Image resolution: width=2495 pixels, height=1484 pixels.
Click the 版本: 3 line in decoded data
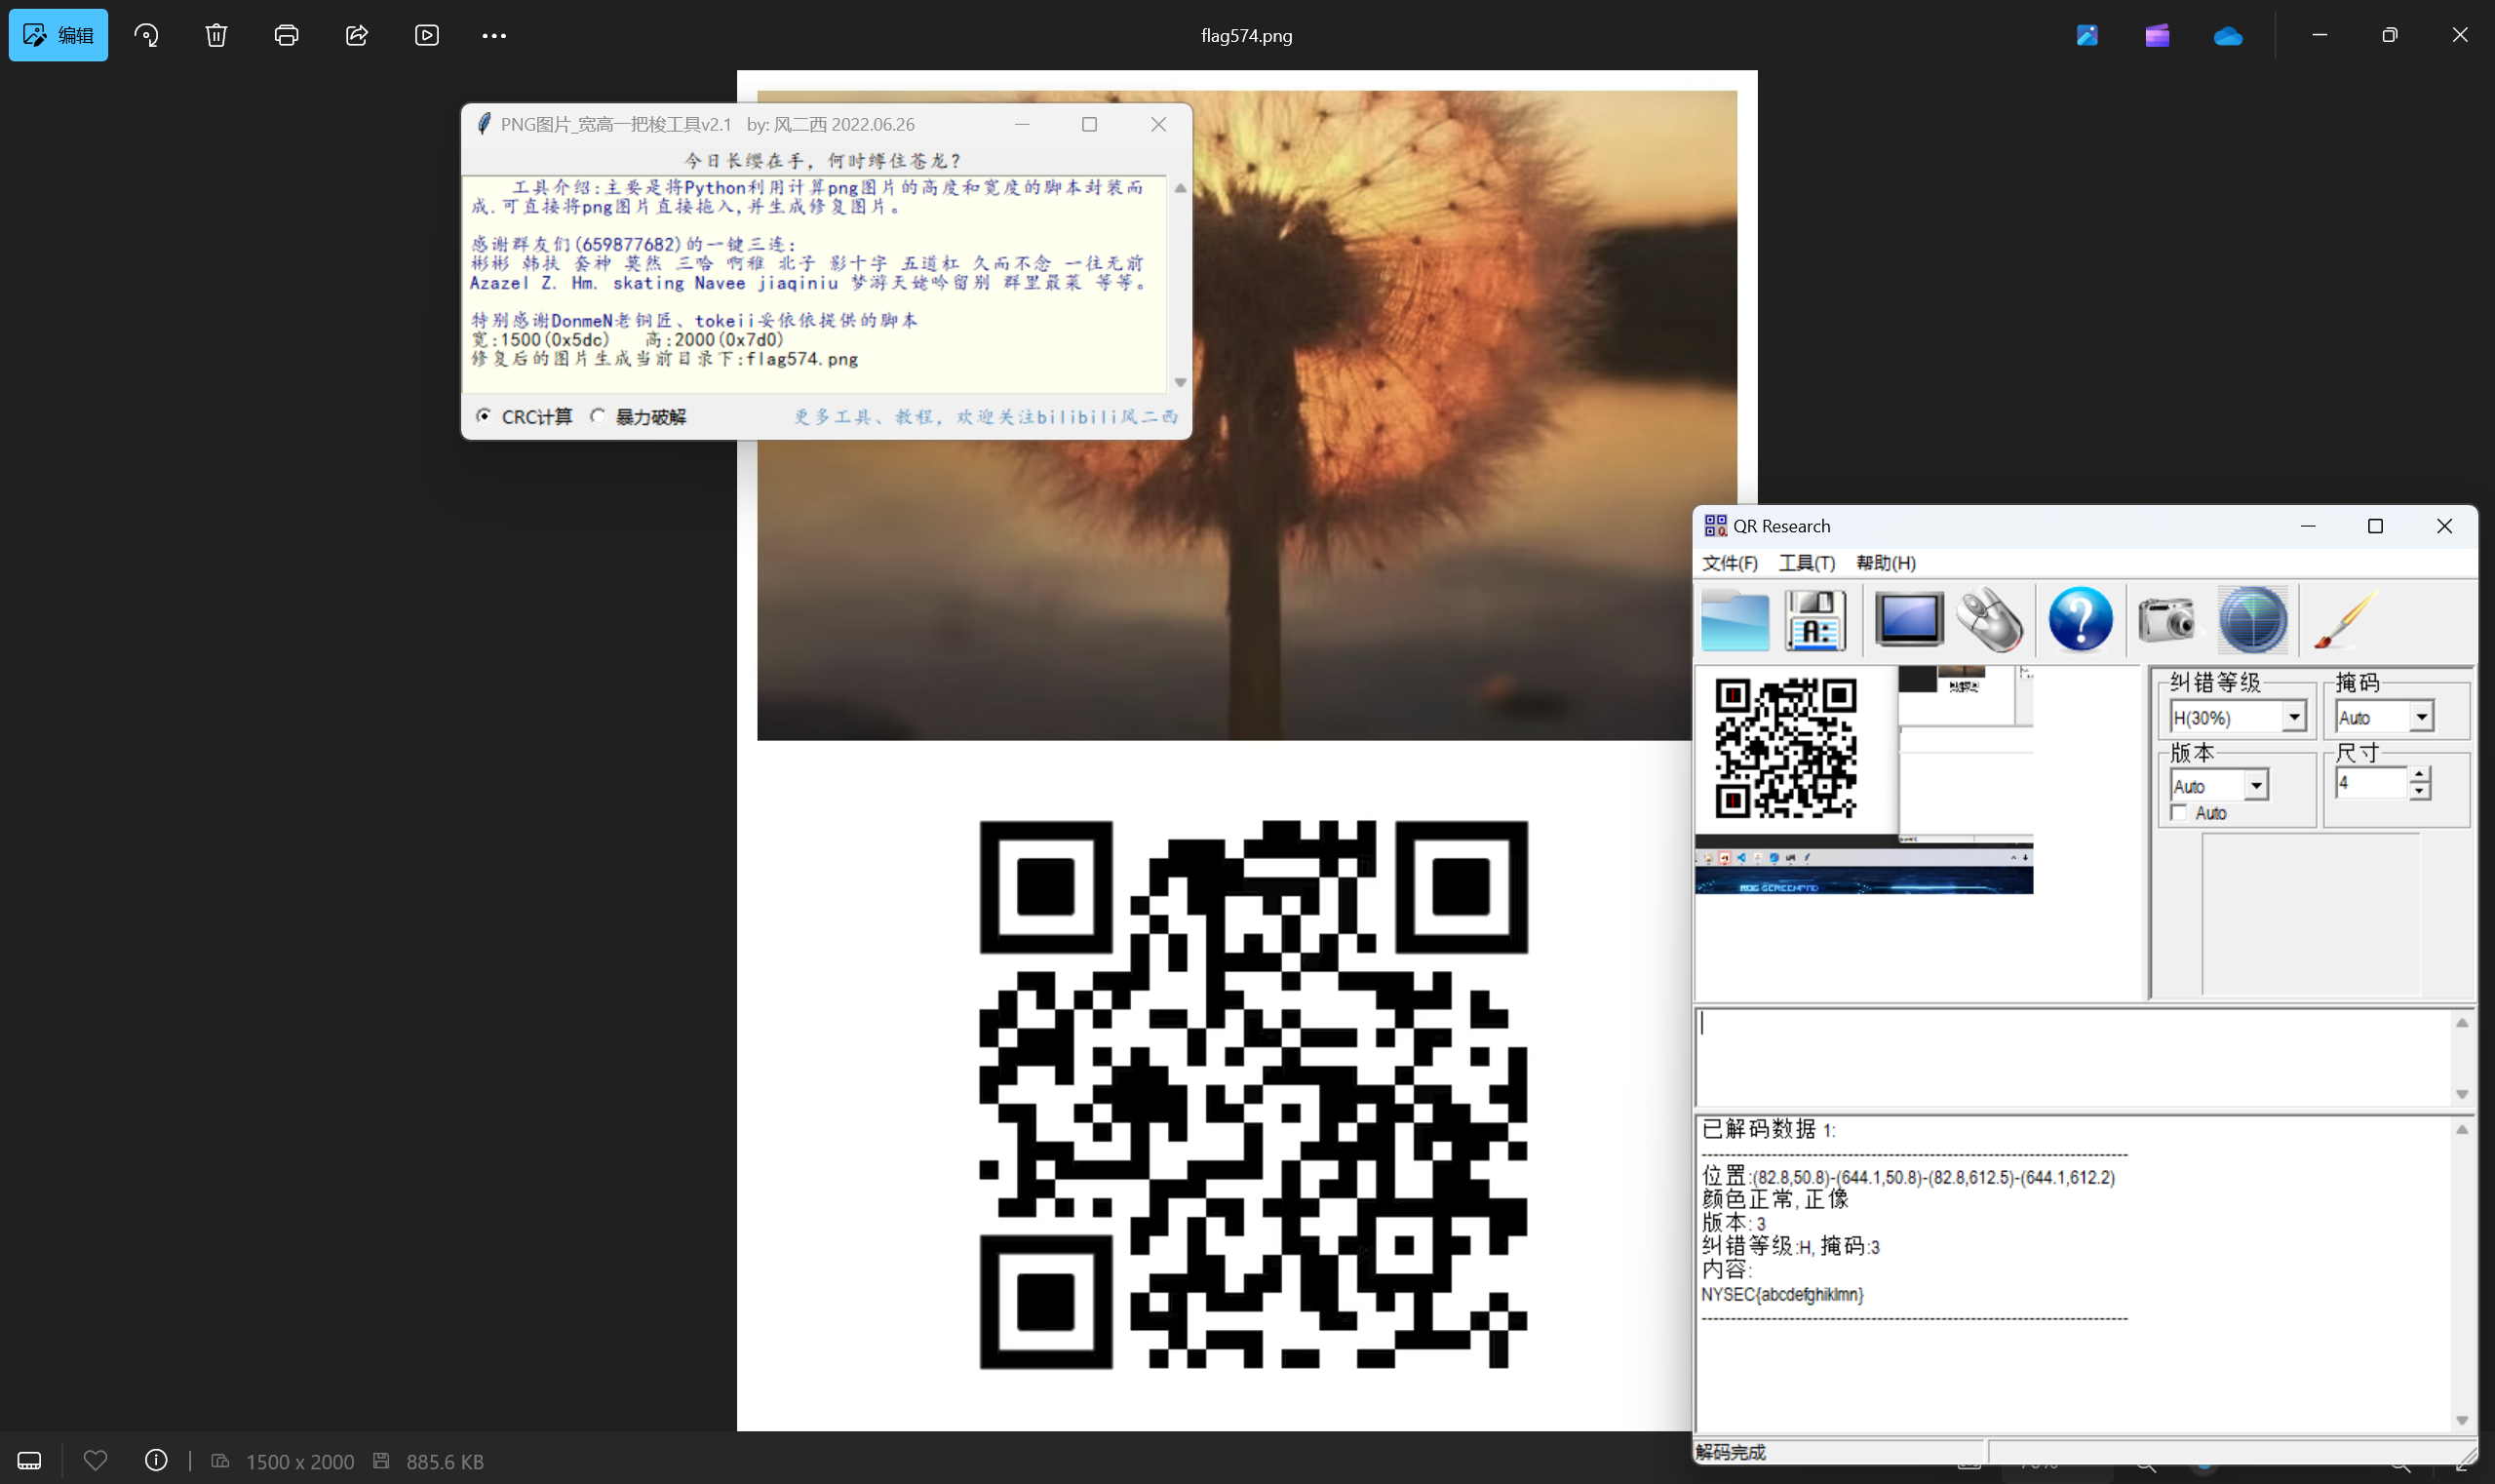(1734, 1222)
